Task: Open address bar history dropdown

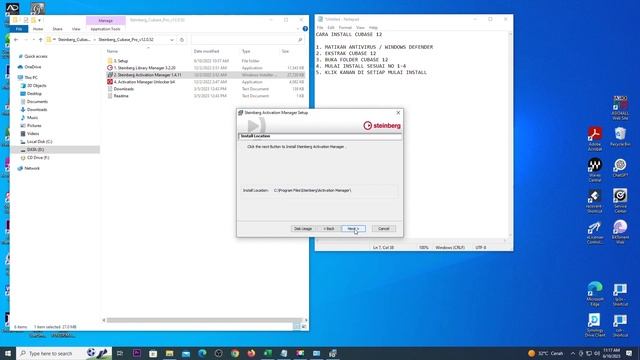Action: [x=172, y=40]
